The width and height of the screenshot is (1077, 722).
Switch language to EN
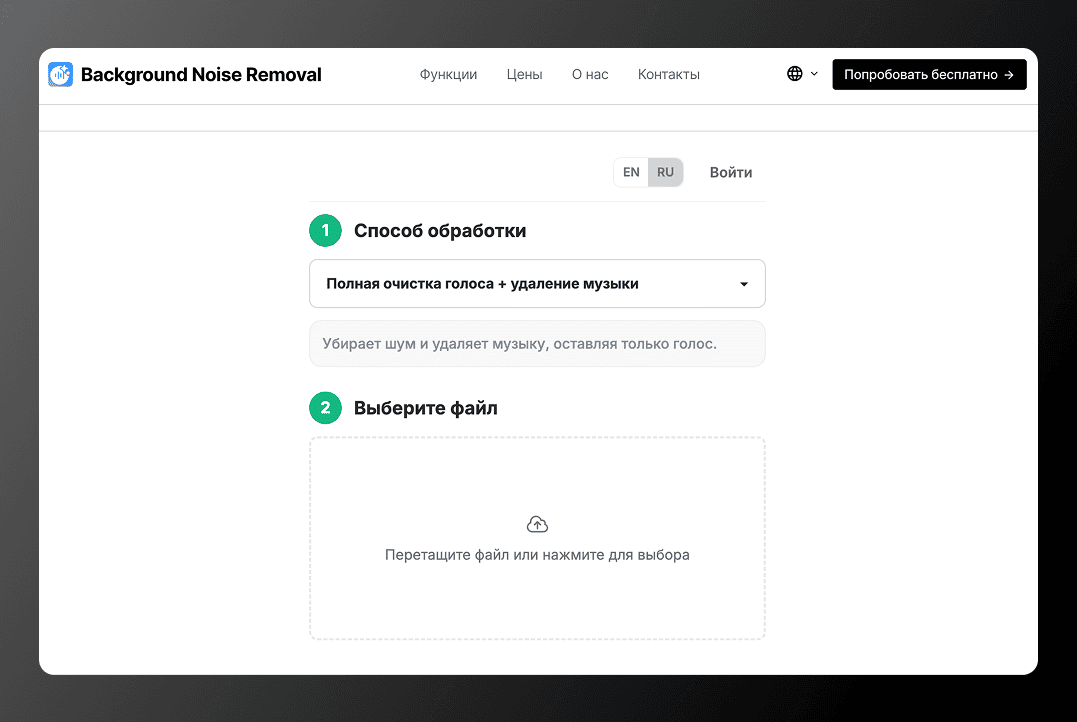tap(631, 172)
